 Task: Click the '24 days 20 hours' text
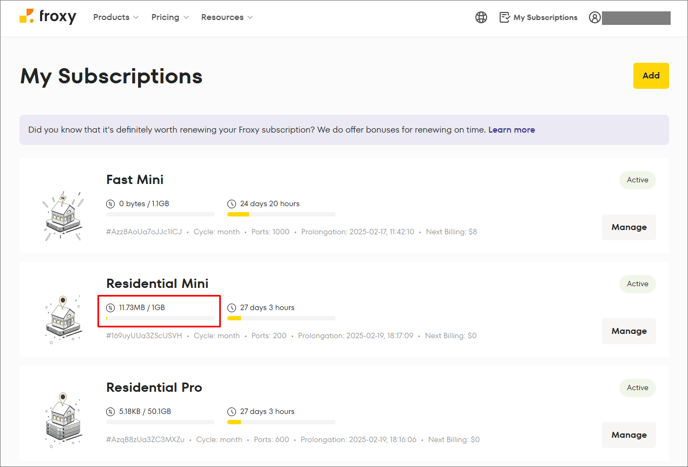tap(270, 204)
